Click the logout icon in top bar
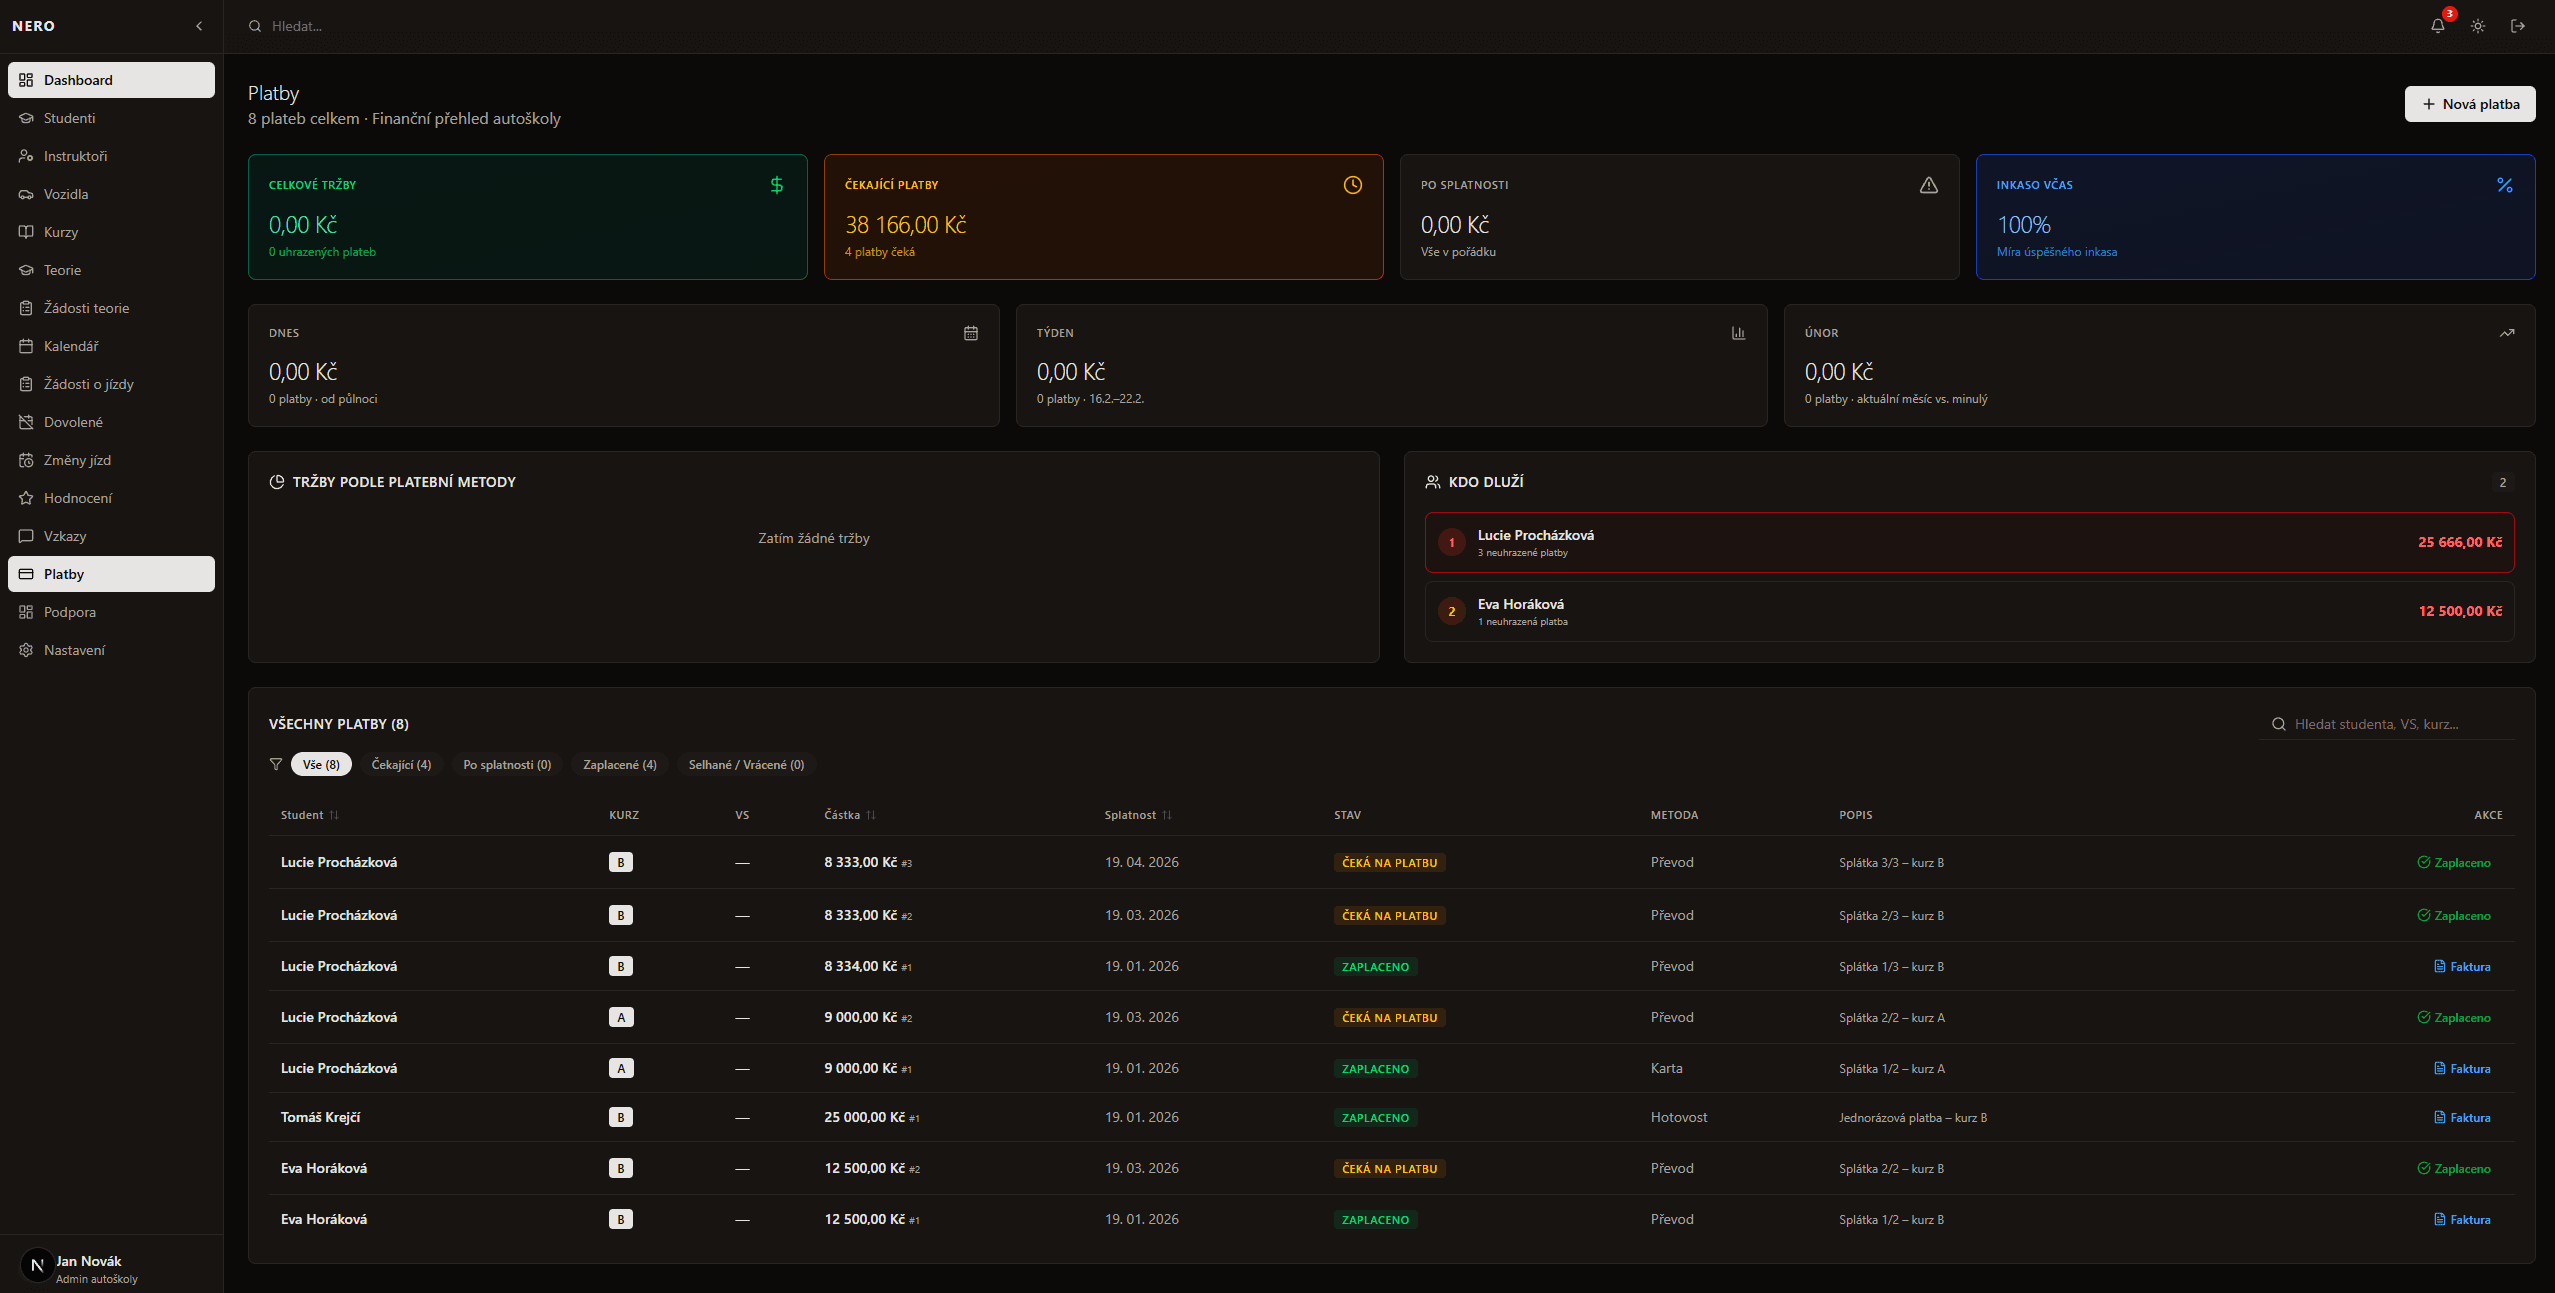 coord(2517,26)
